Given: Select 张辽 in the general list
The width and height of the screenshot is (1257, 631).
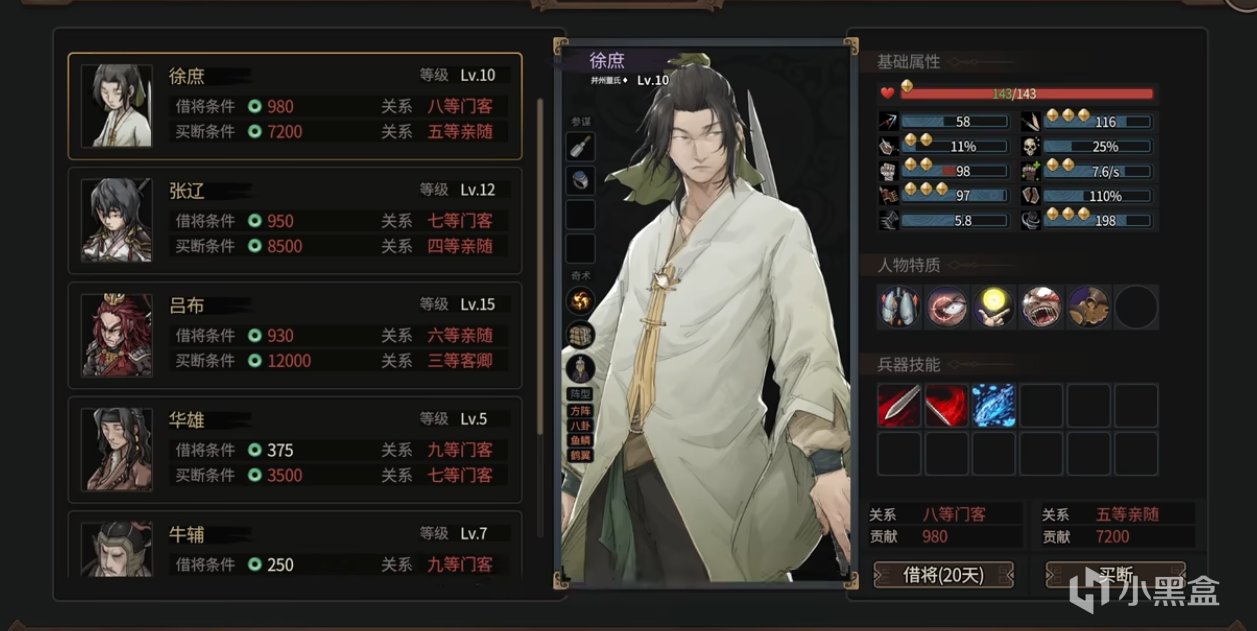Looking at the screenshot, I should click(x=295, y=220).
